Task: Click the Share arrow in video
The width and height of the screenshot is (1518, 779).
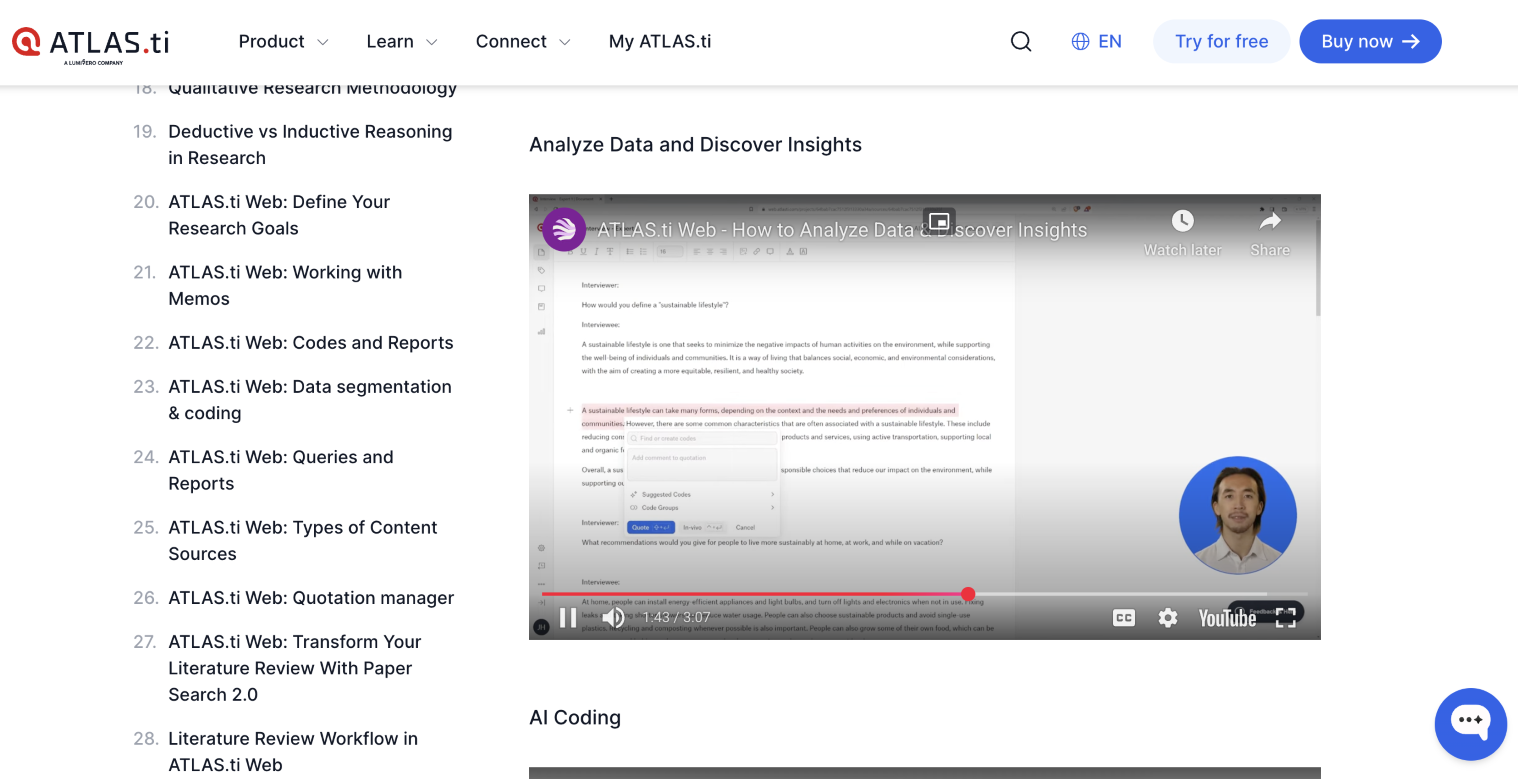Action: tap(1270, 221)
